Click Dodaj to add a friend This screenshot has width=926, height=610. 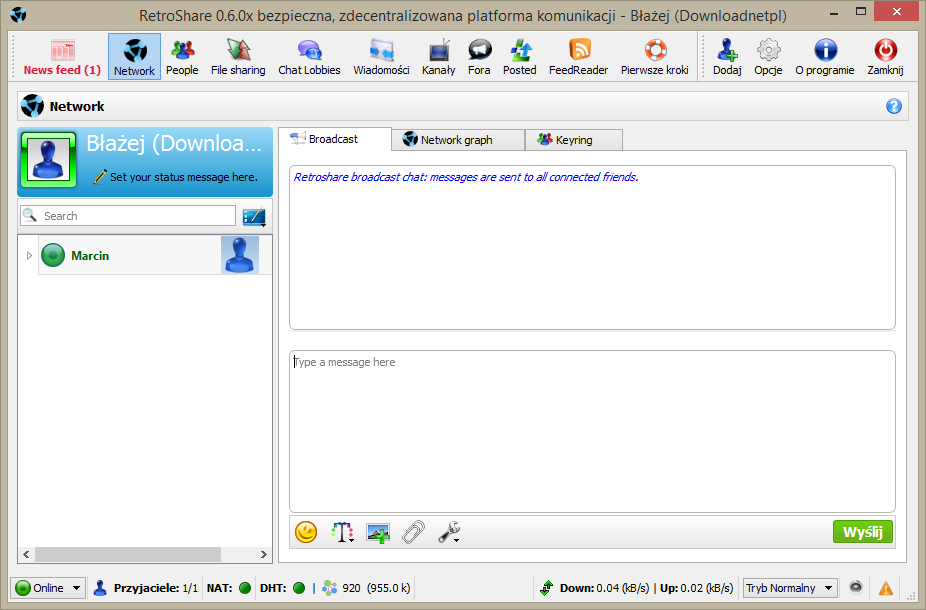pos(727,57)
